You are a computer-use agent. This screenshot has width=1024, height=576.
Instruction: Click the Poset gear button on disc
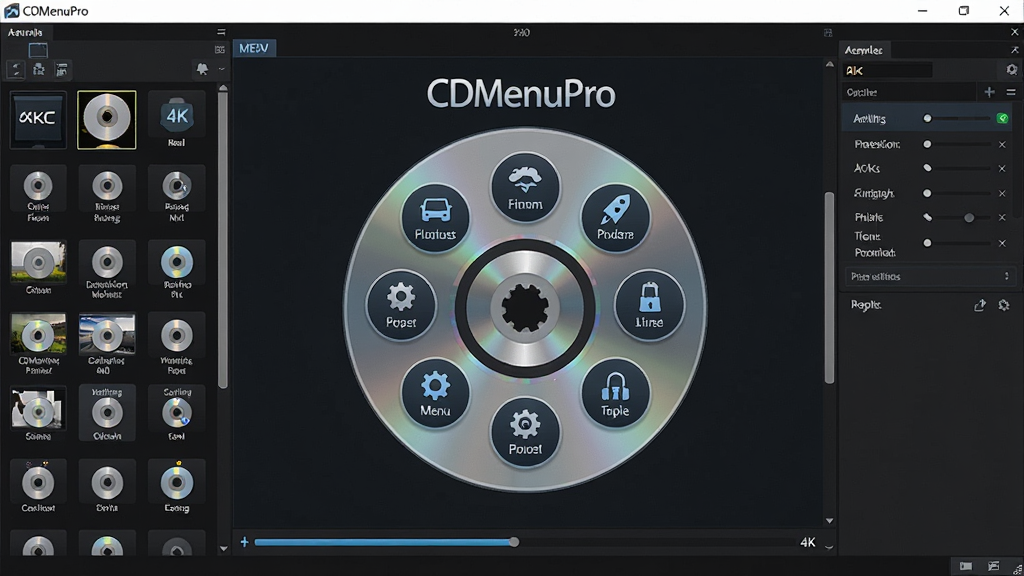tap(401, 306)
